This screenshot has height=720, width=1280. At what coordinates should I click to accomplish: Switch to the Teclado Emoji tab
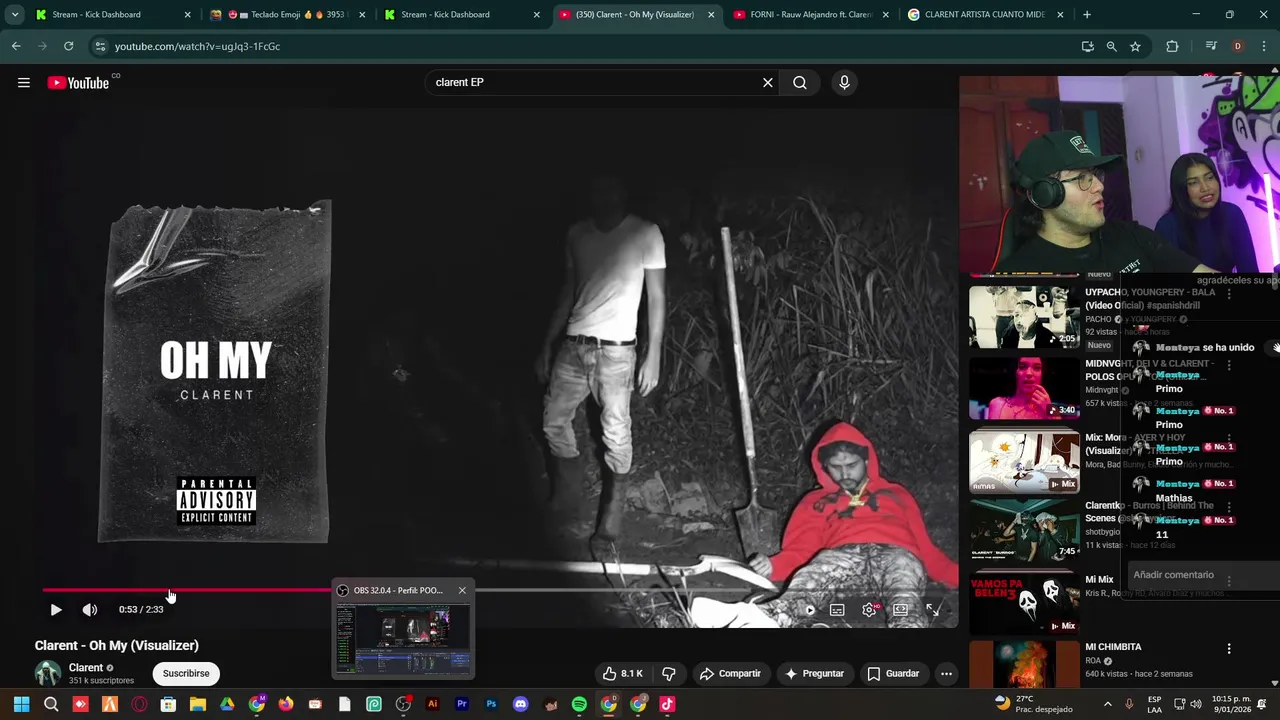[288, 15]
